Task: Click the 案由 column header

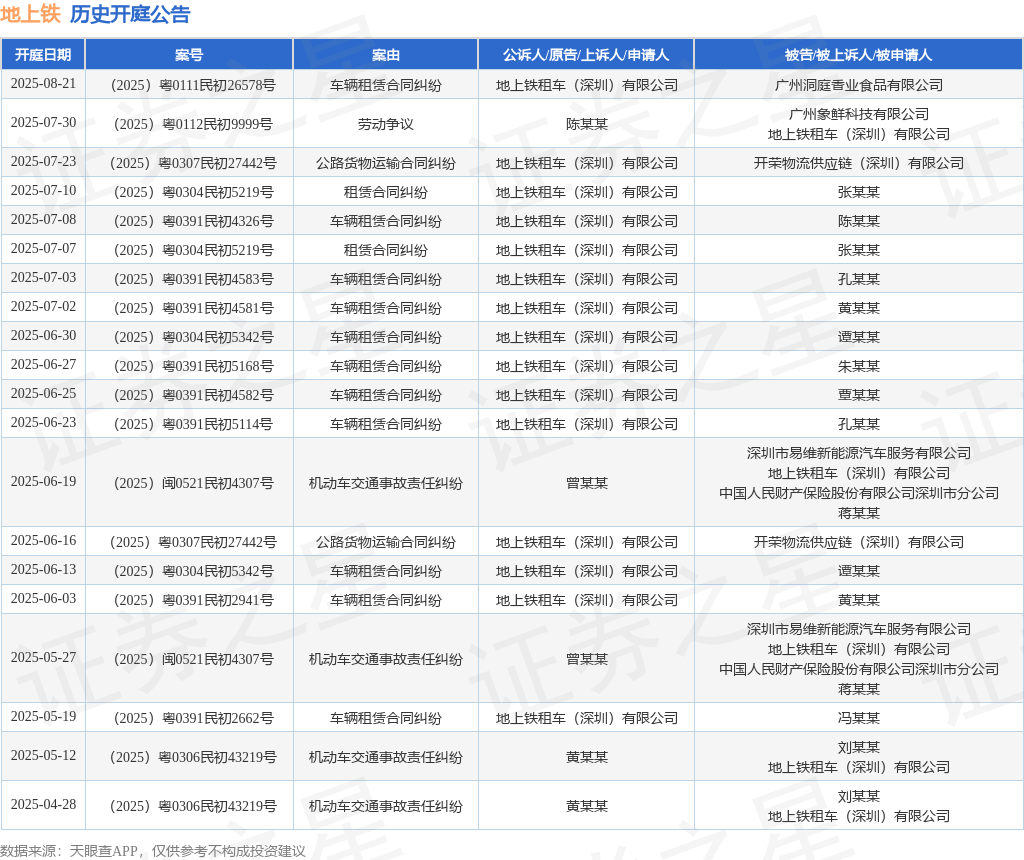Action: coord(385,55)
